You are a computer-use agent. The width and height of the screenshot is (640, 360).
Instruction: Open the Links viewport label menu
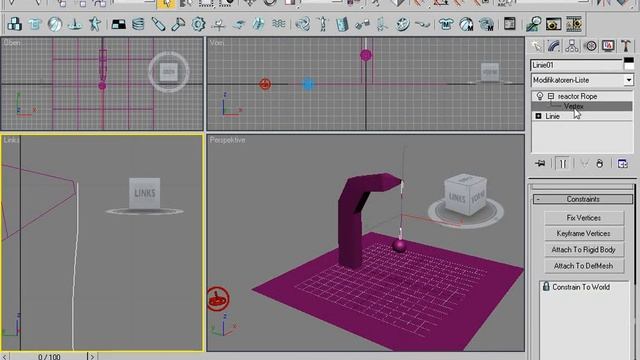point(11,140)
